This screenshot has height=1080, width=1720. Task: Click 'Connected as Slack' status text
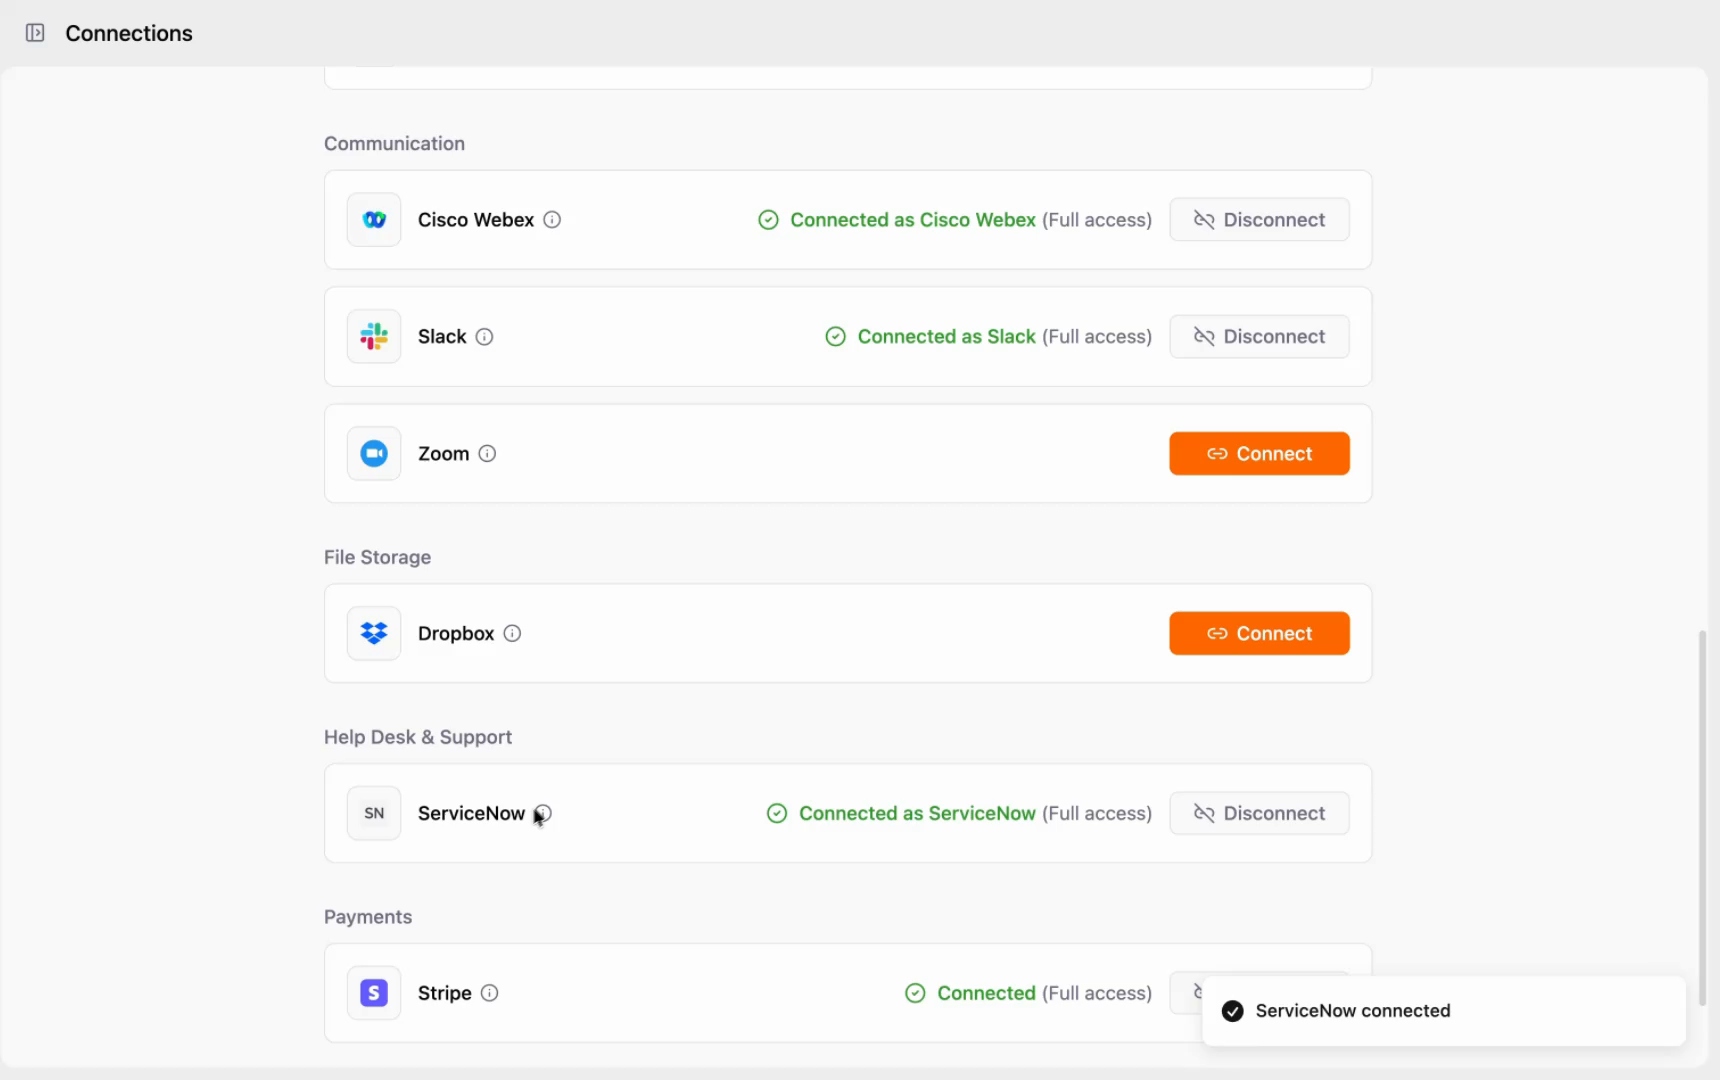(x=947, y=337)
